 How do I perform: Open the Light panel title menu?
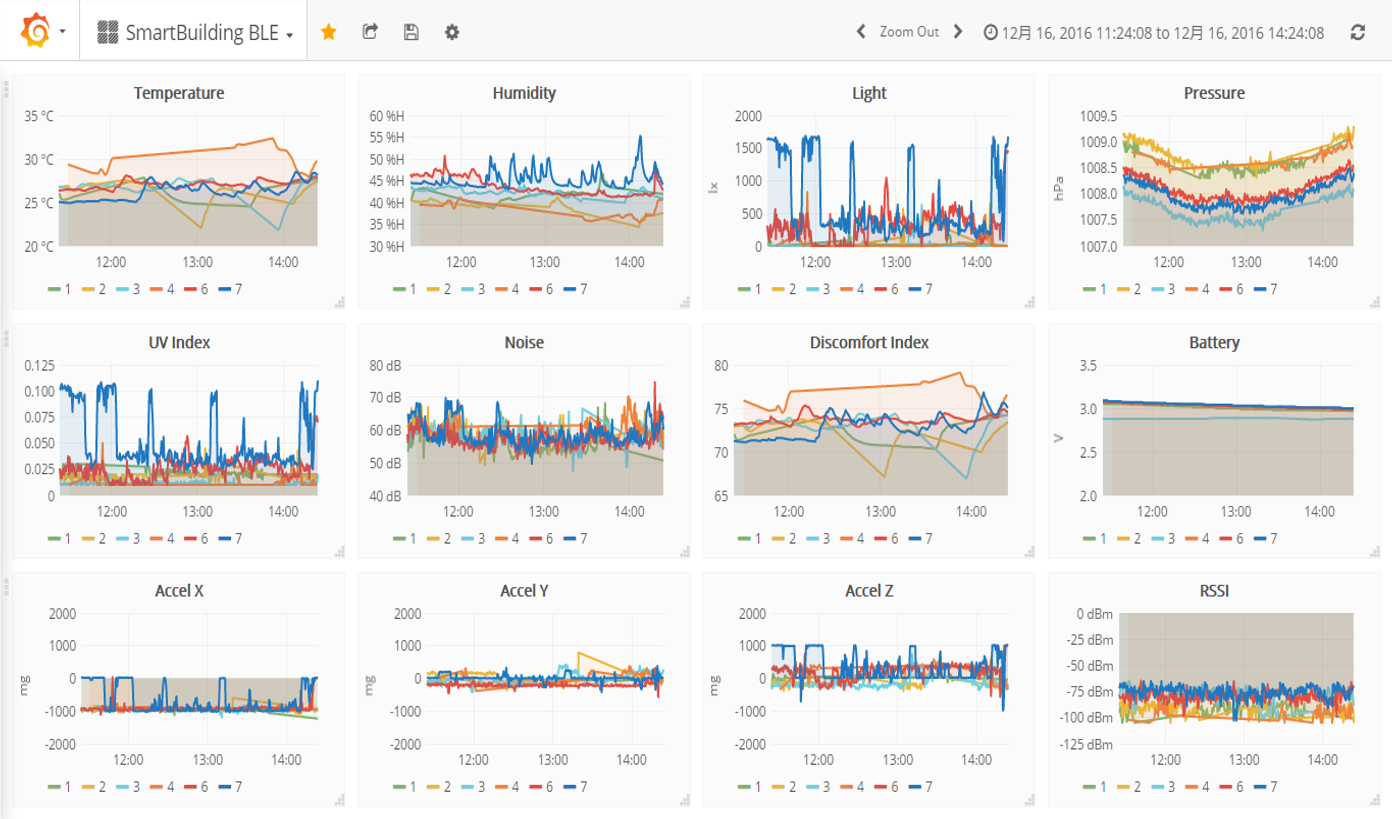869,93
